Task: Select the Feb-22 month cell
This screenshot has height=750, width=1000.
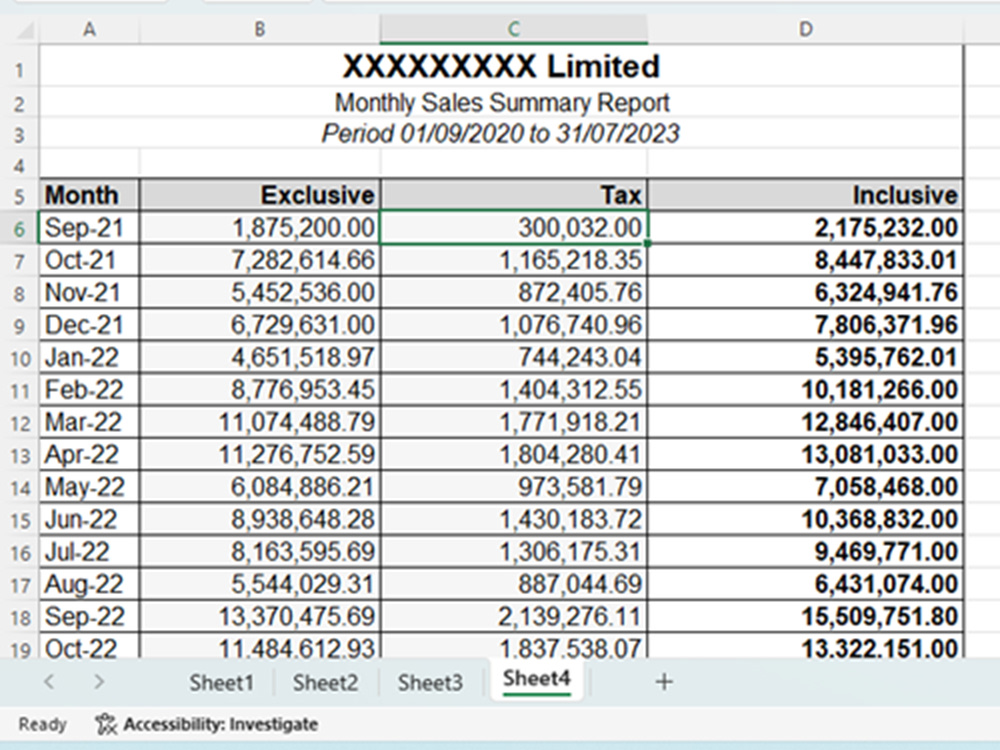Action: (89, 390)
